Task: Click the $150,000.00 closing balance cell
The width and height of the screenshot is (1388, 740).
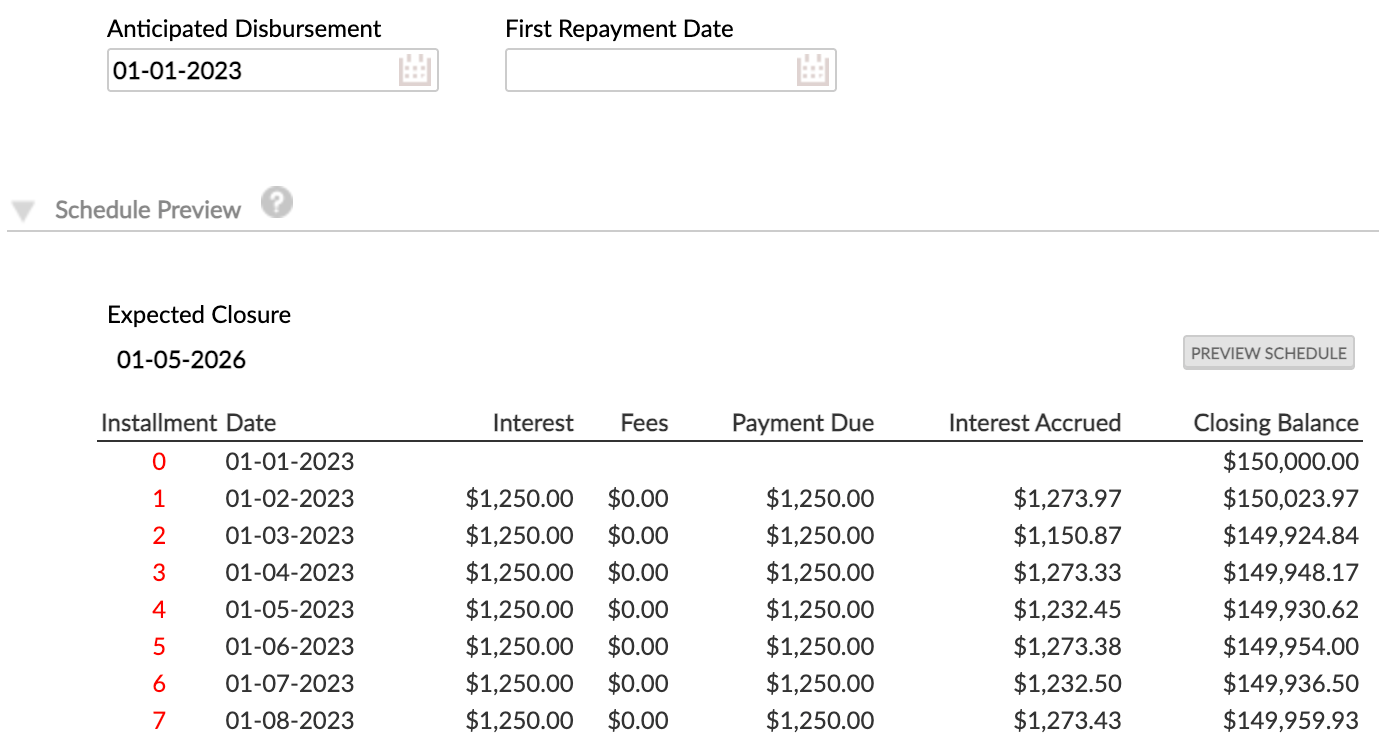Action: click(1290, 462)
